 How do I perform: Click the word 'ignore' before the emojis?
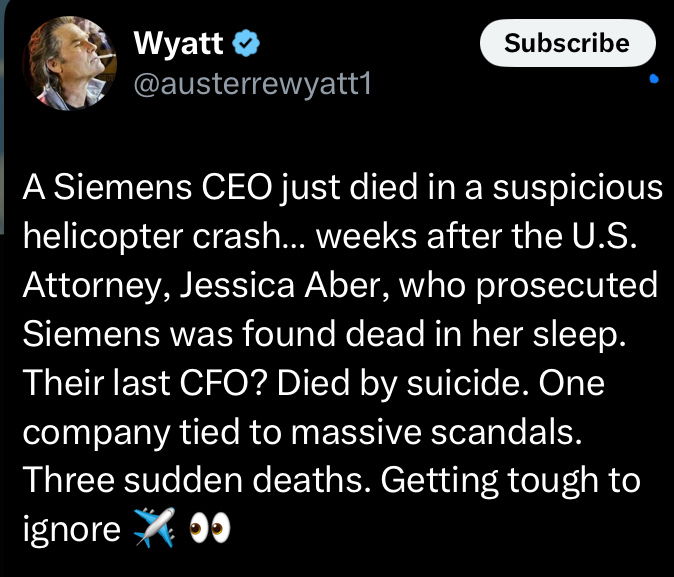pos(71,528)
